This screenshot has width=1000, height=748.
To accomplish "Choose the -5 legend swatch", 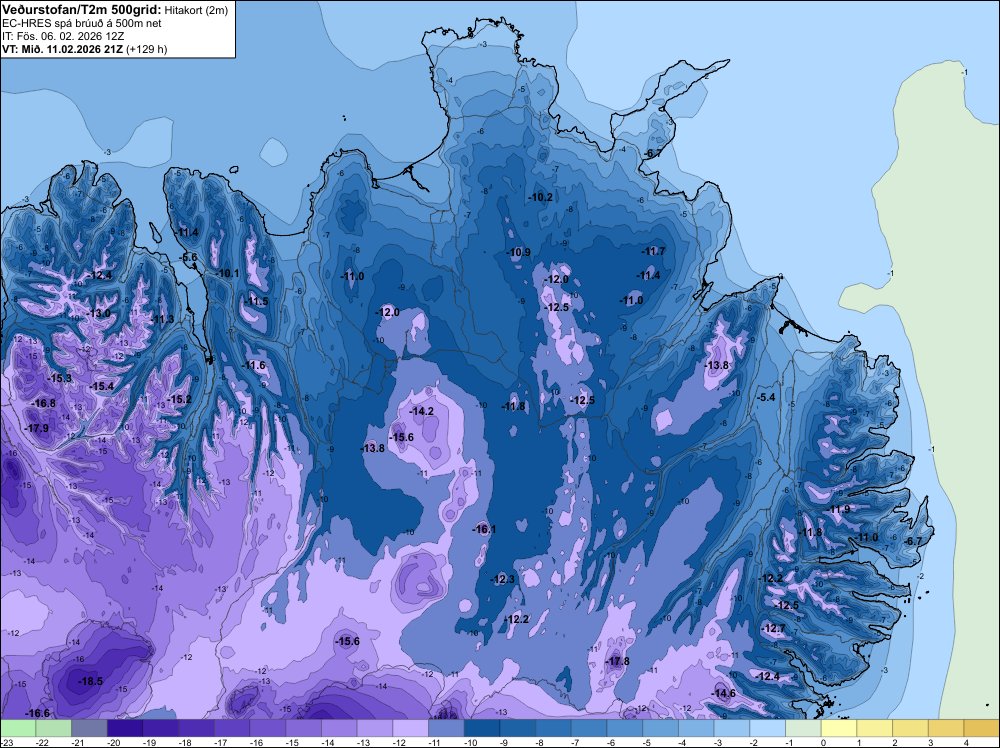I will (661, 728).
